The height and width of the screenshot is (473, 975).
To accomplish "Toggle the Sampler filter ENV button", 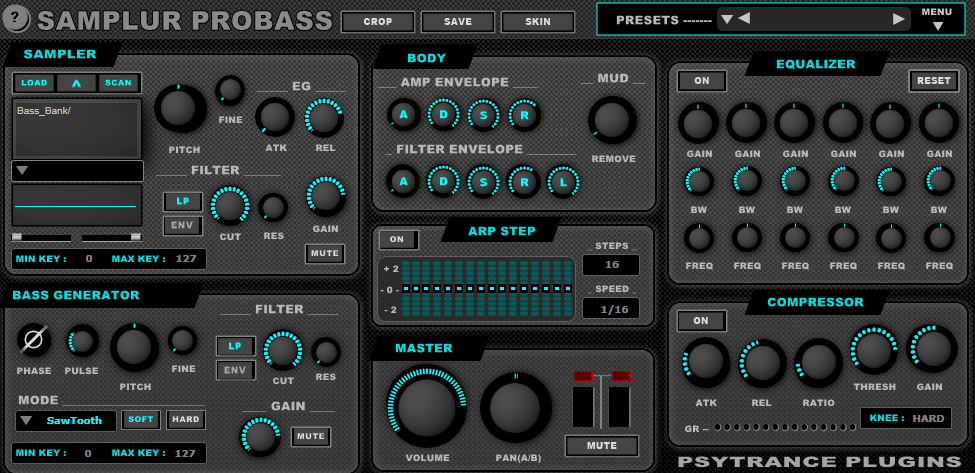I will point(183,226).
